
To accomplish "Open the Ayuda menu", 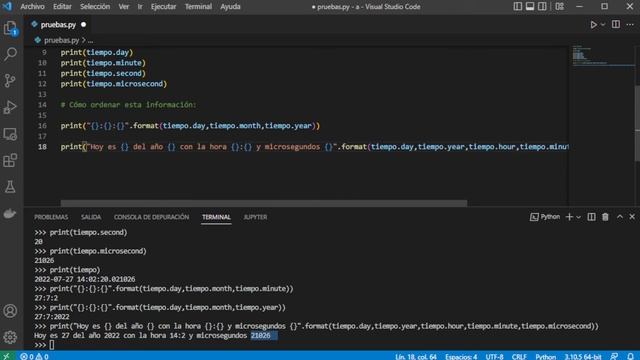I will pyautogui.click(x=230, y=7).
